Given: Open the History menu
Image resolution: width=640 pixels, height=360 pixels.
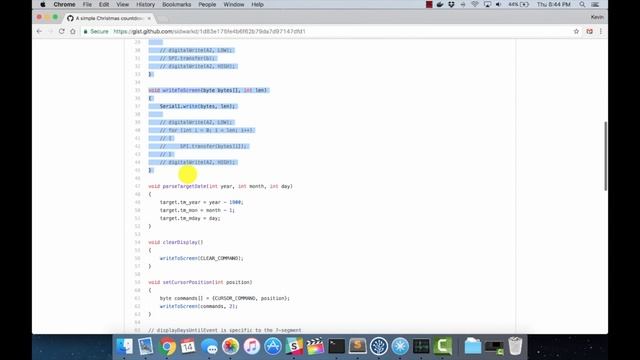Looking at the screenshot, I should 145,4.
